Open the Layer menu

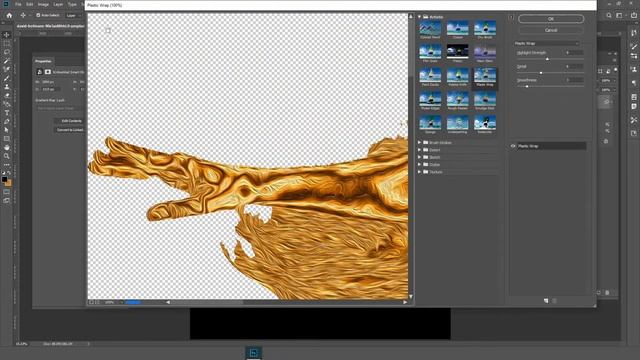[58, 4]
